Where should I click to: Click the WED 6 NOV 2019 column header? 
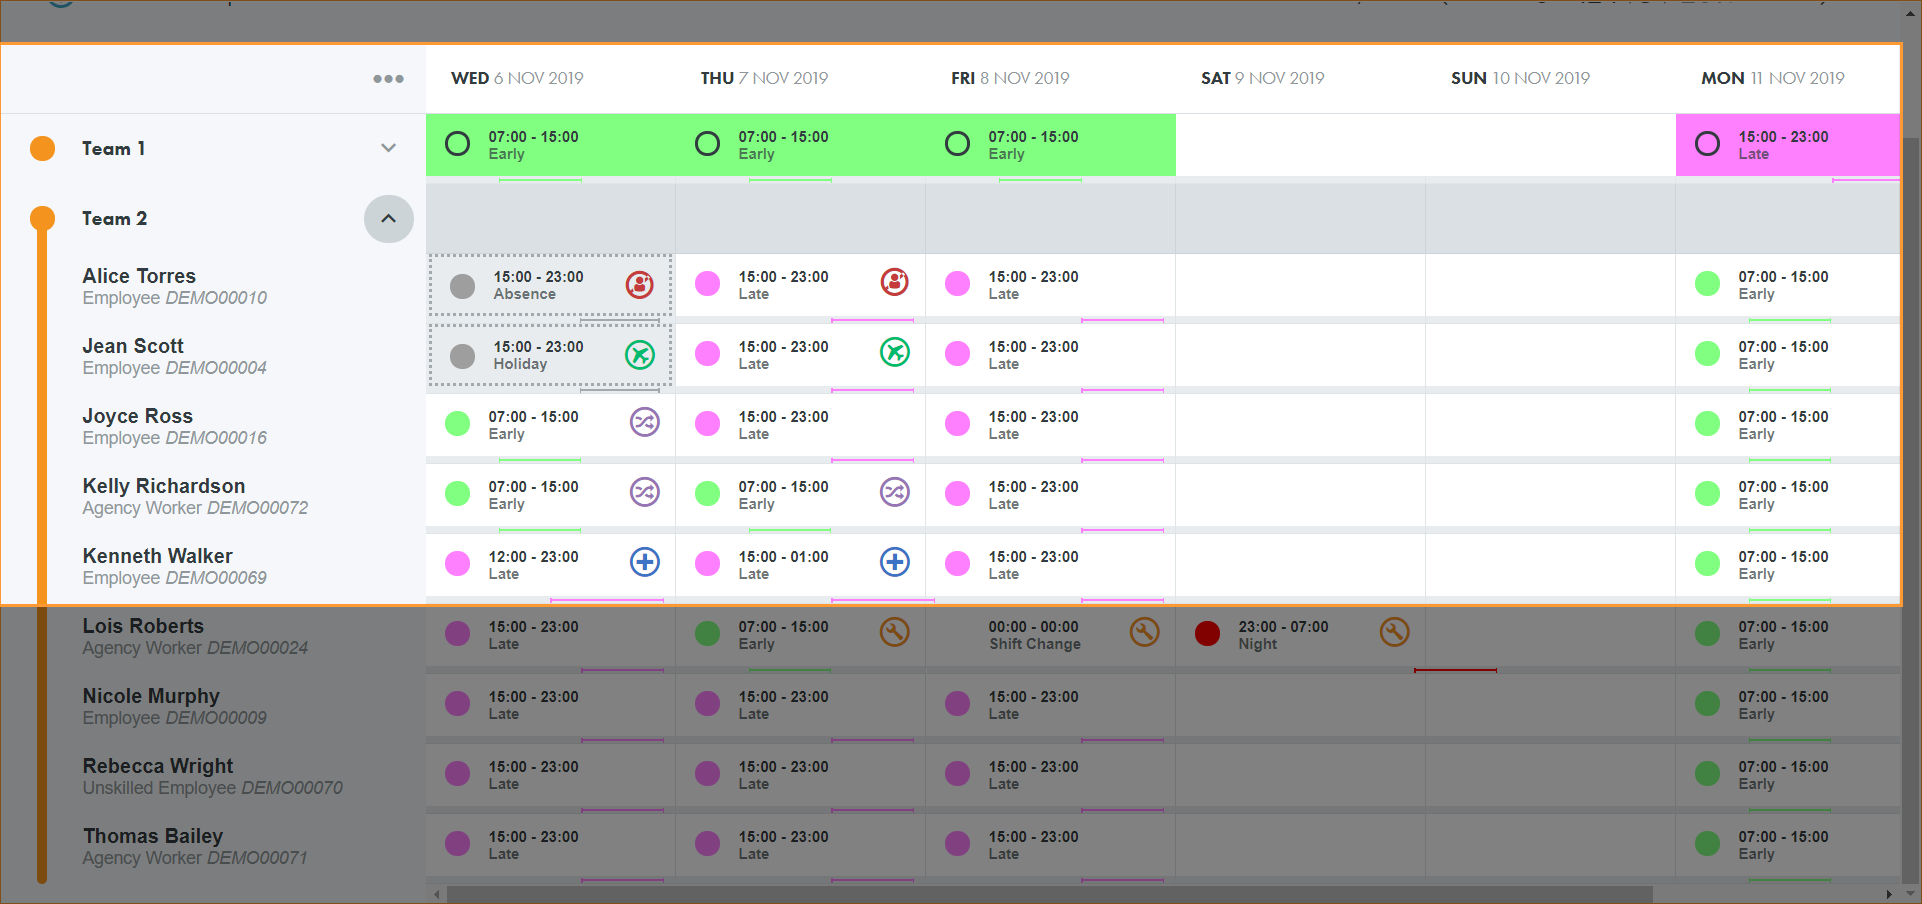click(x=517, y=78)
